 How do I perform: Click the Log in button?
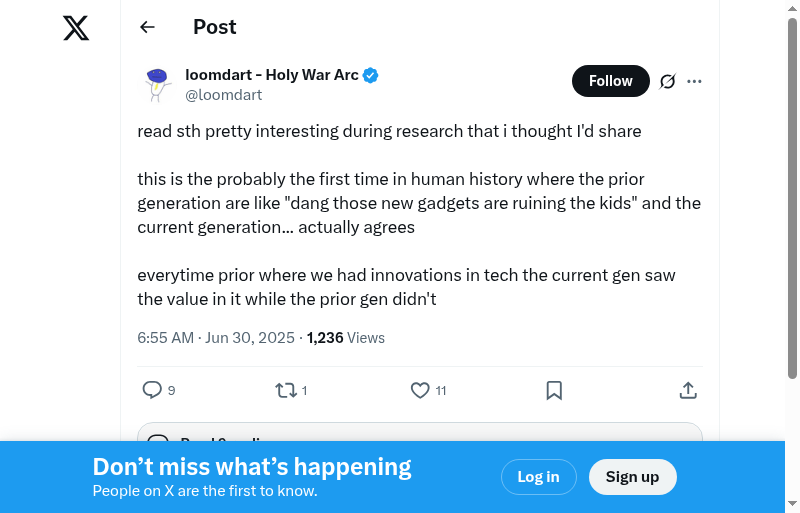(x=538, y=477)
